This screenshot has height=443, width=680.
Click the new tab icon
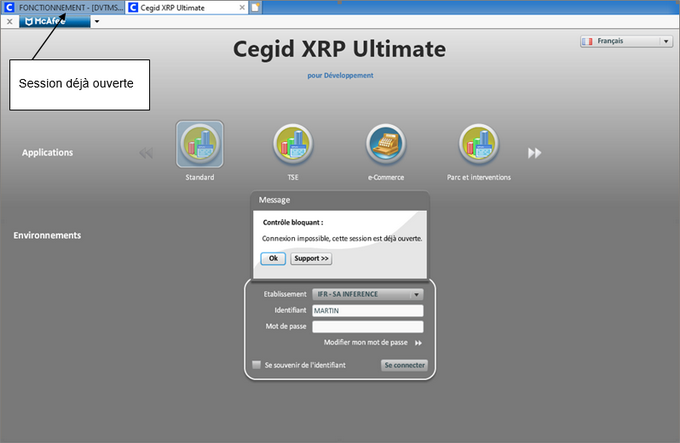coord(256,7)
